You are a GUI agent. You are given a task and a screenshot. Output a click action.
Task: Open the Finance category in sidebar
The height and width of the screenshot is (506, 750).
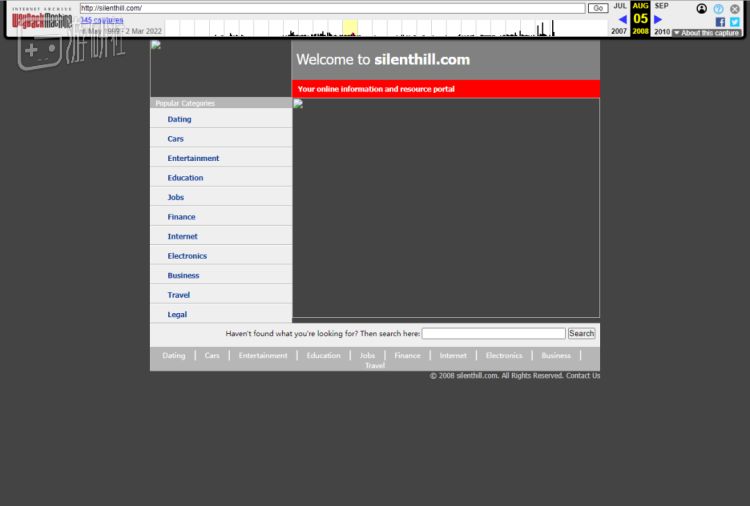[181, 217]
